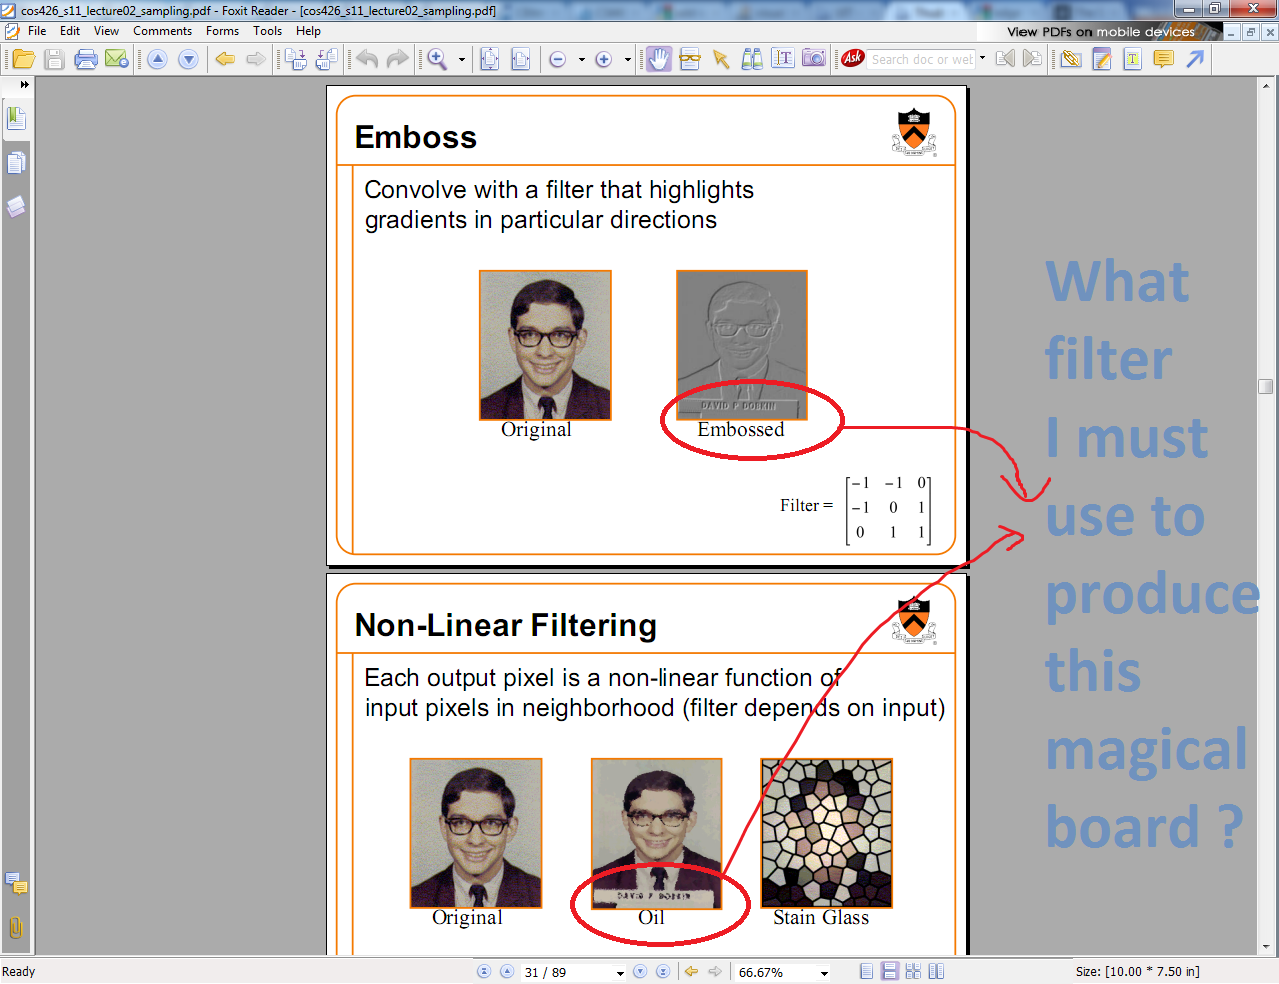Click the vertical scrollbar thumb

click(1266, 387)
